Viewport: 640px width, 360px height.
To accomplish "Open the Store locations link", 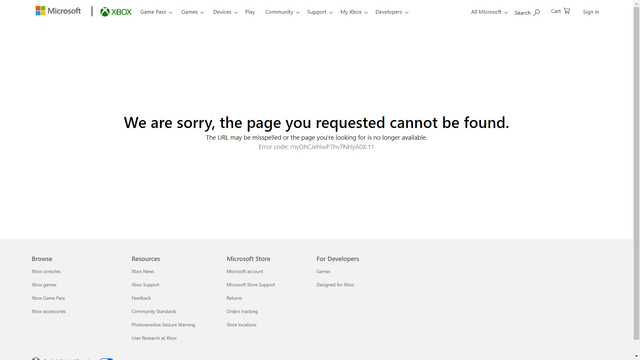I will [x=241, y=325].
